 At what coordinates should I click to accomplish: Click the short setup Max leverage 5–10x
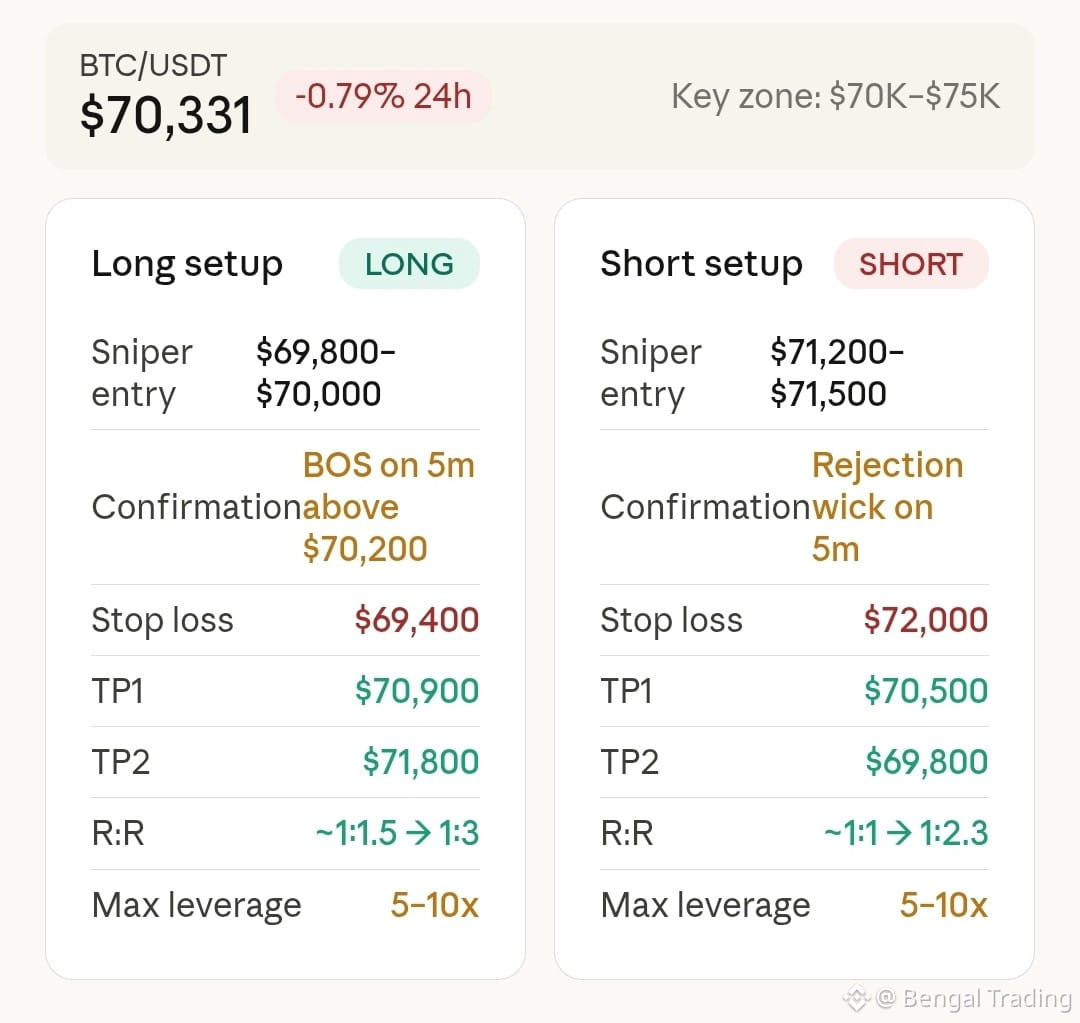pos(943,905)
